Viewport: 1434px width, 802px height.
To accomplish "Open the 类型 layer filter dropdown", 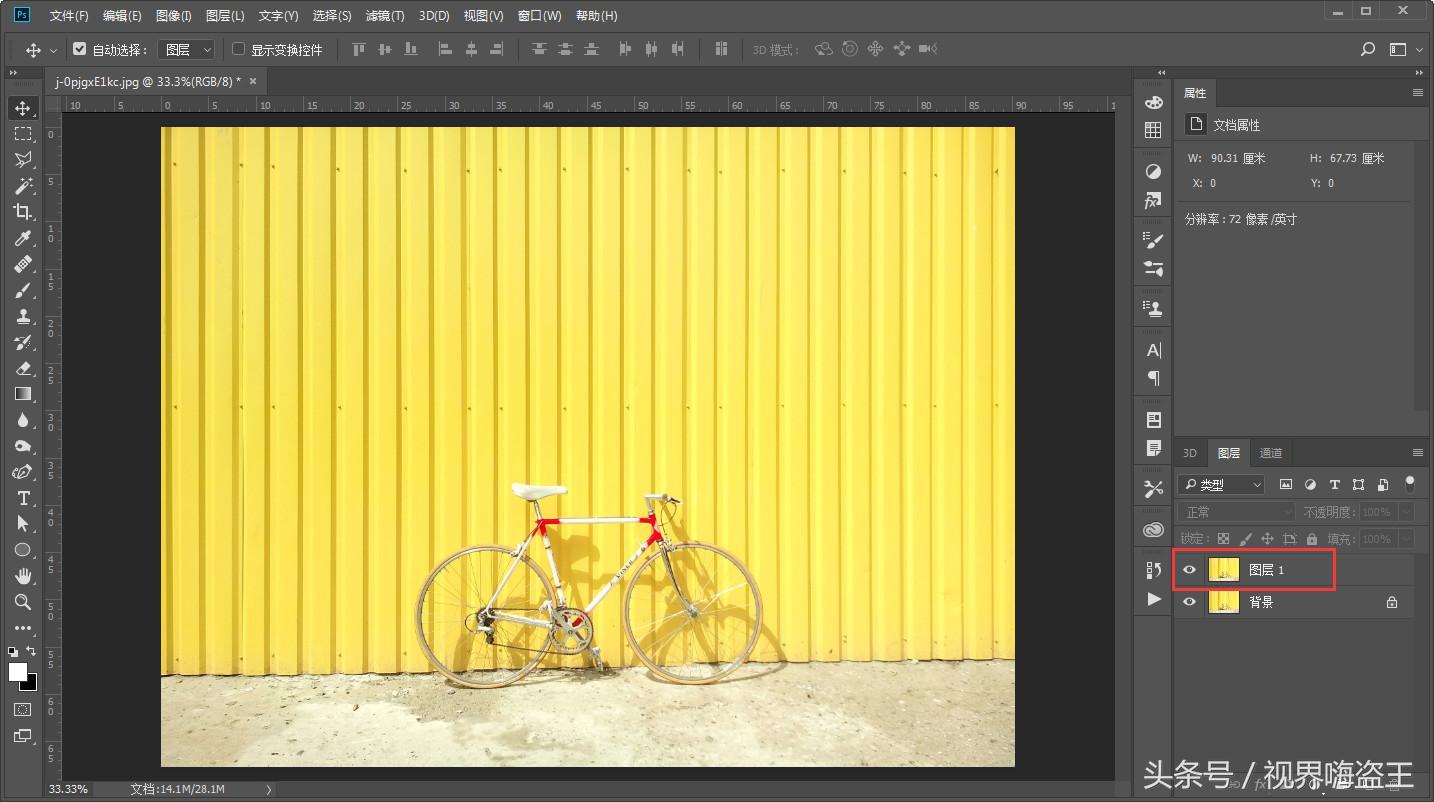I will tap(1221, 485).
